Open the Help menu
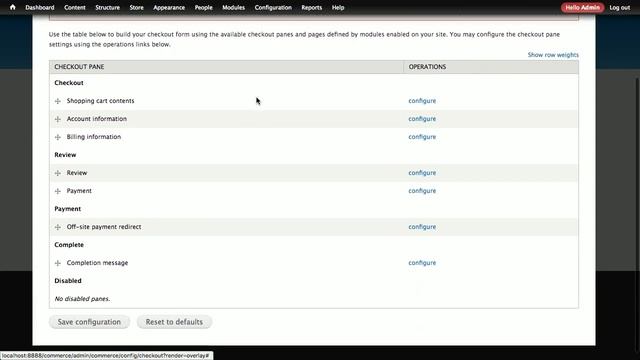 pos(338,7)
